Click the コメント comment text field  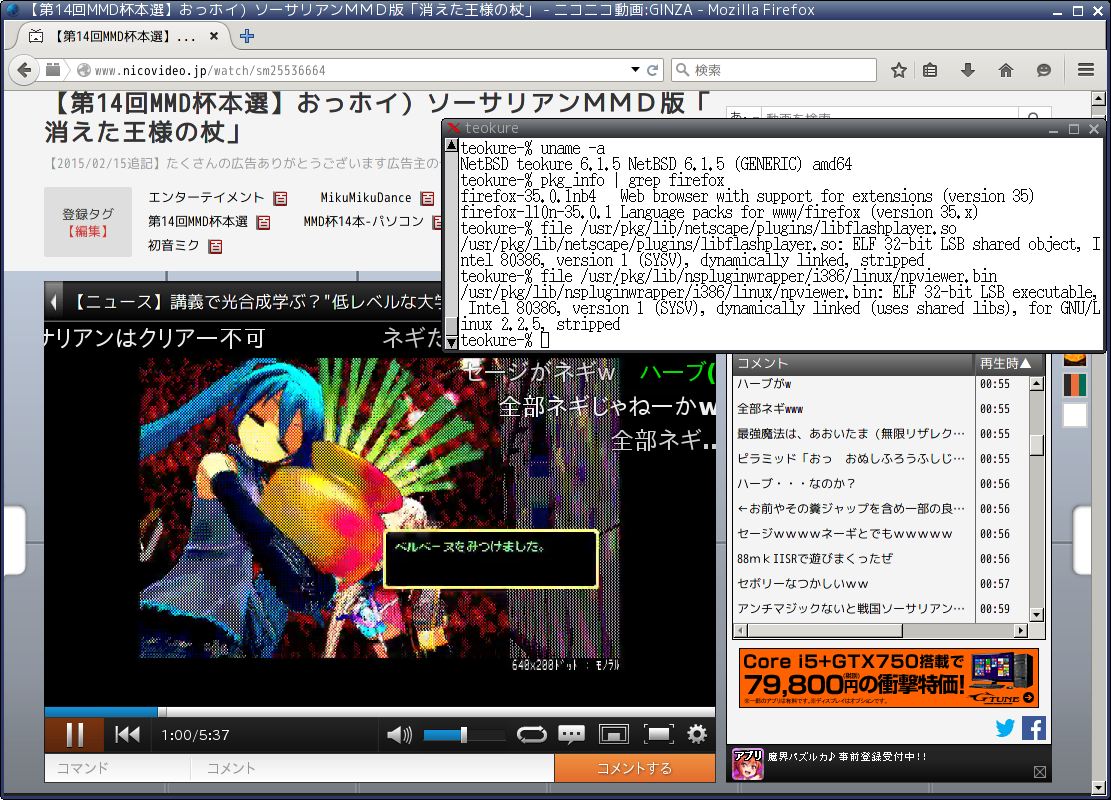[x=373, y=768]
